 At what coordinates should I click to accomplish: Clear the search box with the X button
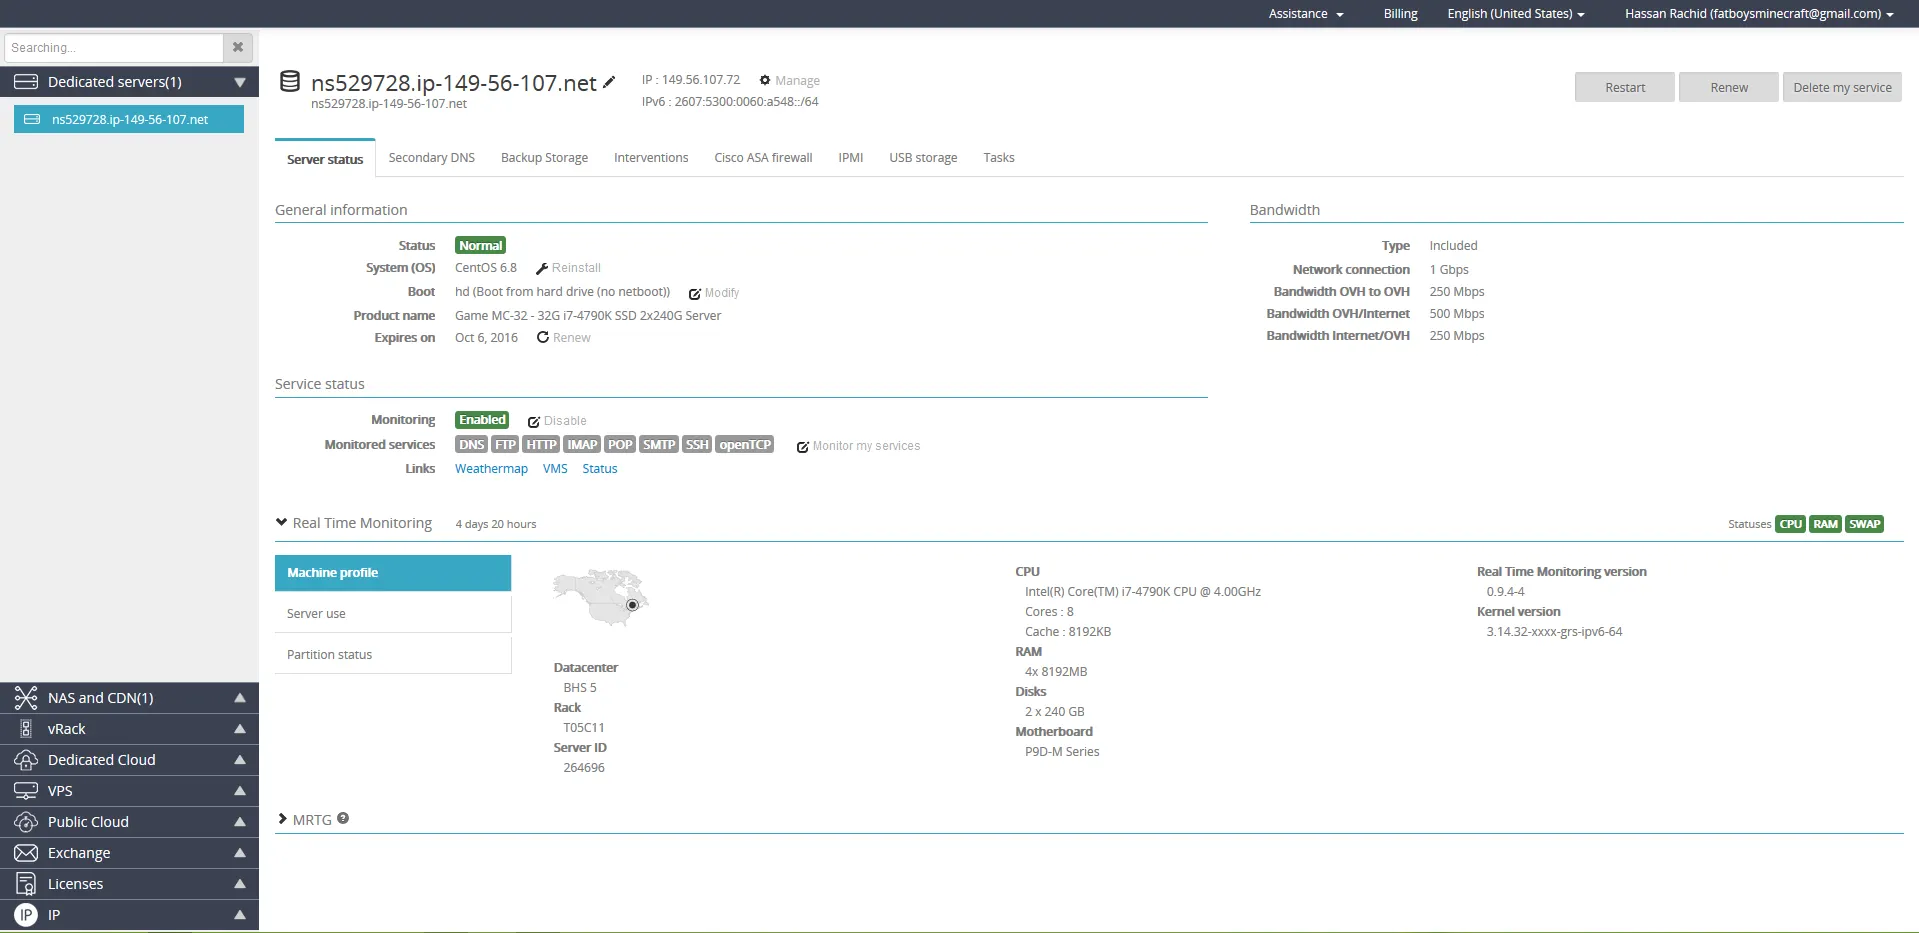[238, 47]
